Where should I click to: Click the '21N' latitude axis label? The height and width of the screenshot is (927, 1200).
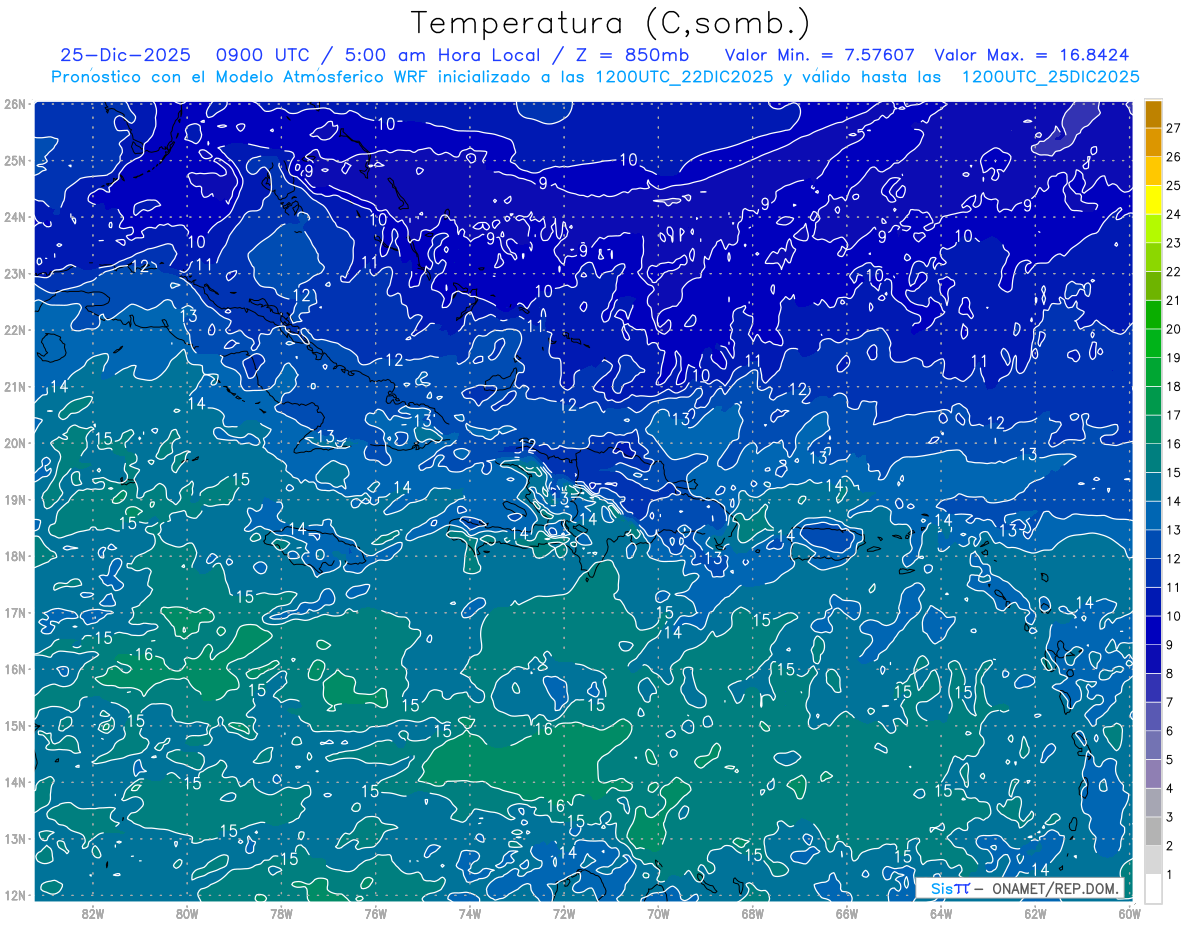pos(14,387)
